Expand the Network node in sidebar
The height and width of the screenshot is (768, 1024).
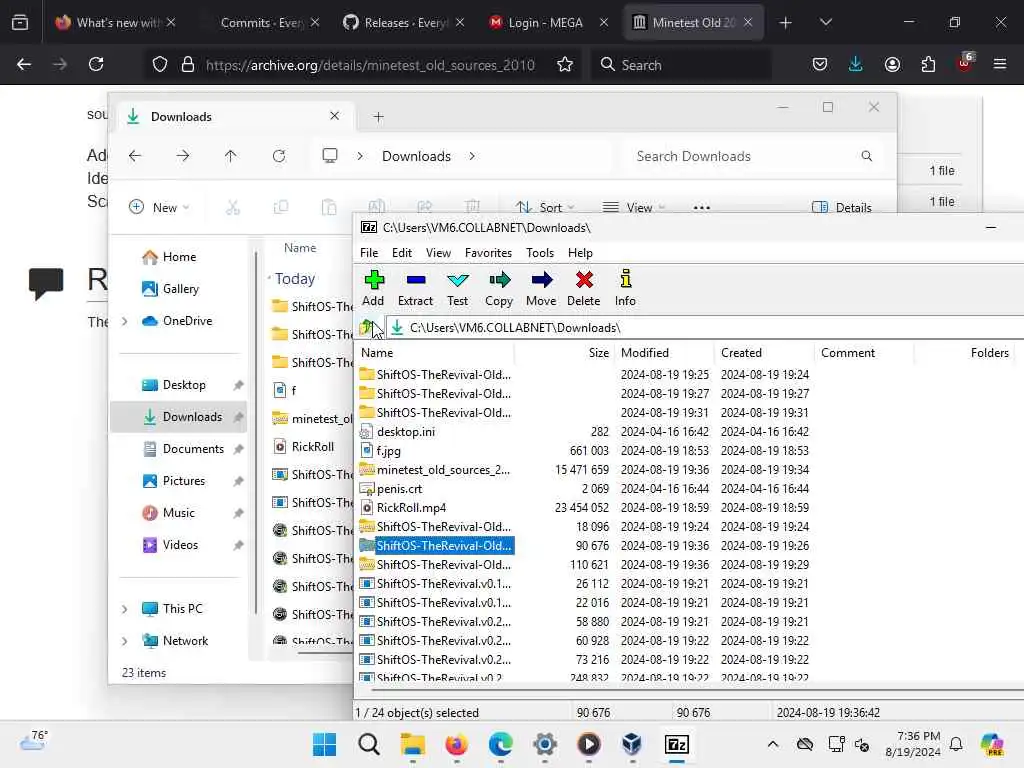[x=125, y=641]
